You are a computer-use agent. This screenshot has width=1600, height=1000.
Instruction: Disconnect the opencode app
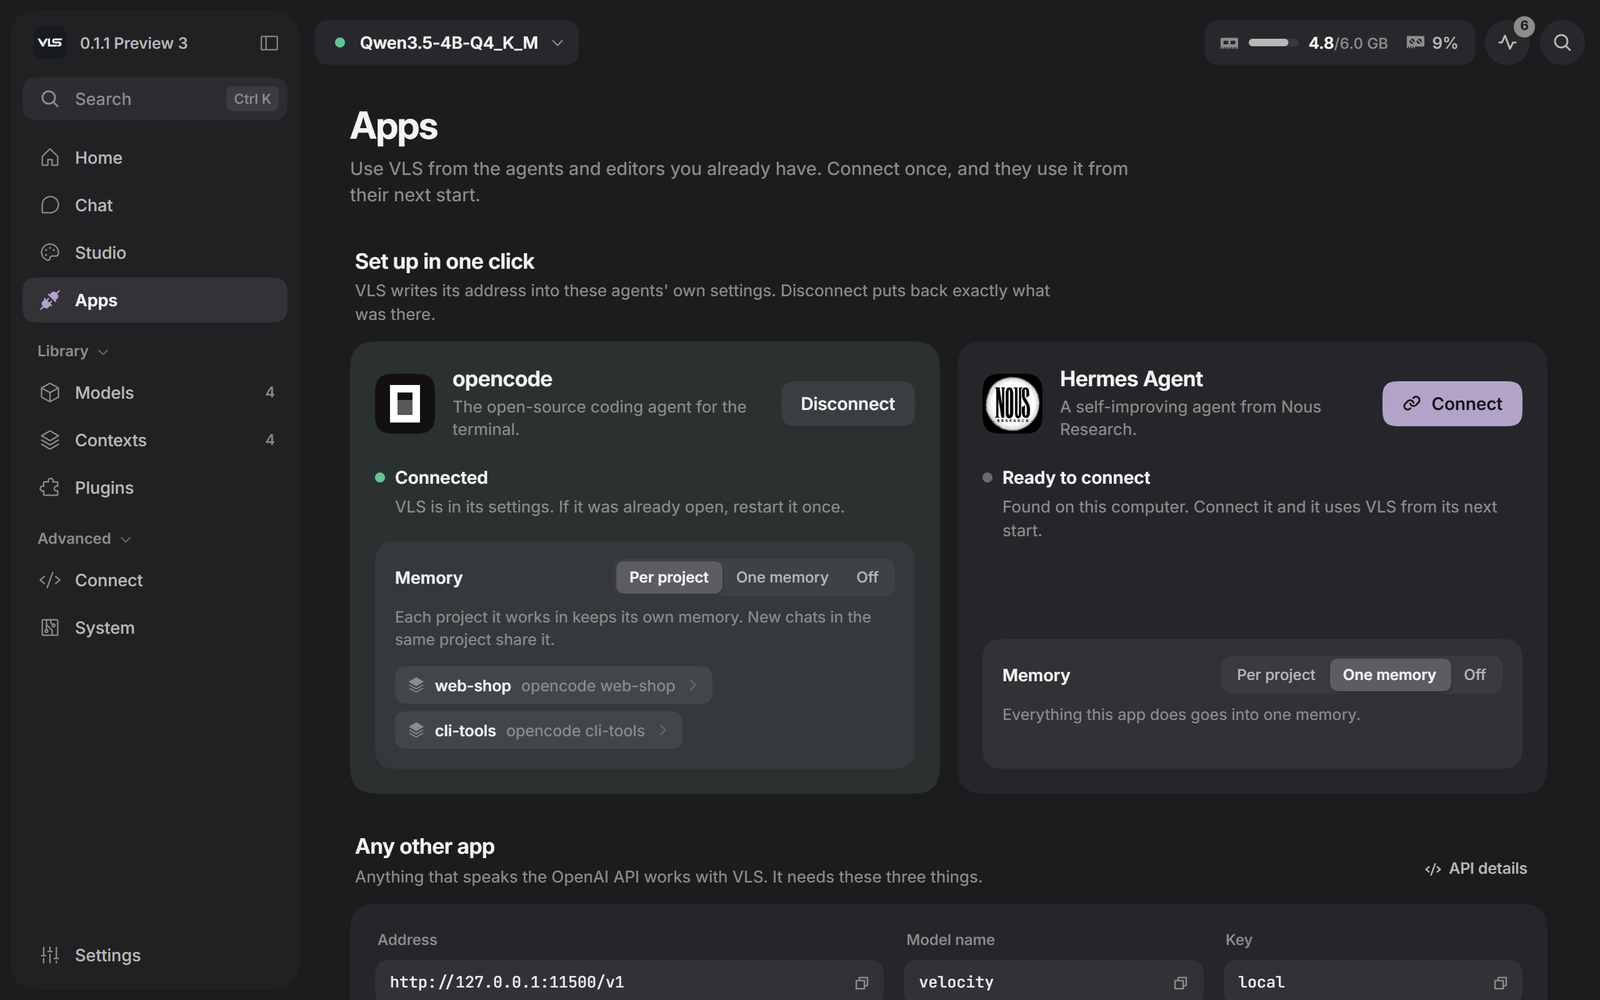tap(848, 404)
